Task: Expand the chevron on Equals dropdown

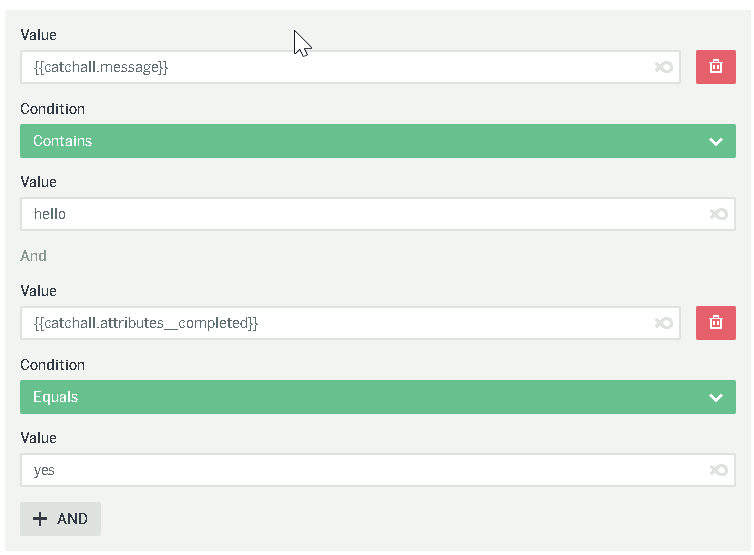Action: 716,397
